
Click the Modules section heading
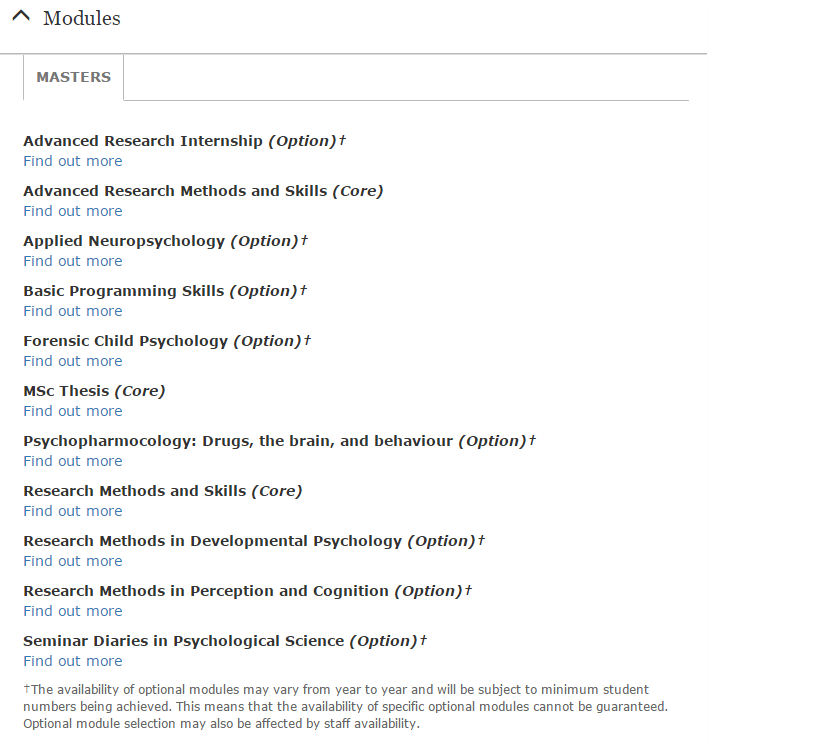(81, 18)
